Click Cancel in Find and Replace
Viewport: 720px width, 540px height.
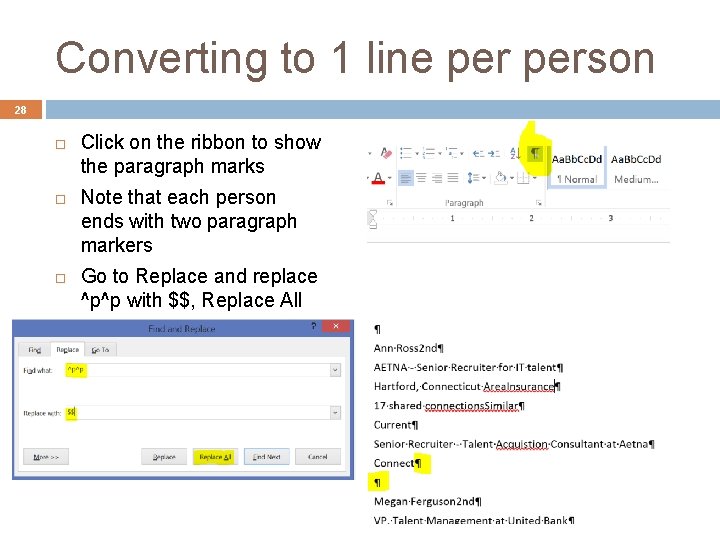(318, 457)
